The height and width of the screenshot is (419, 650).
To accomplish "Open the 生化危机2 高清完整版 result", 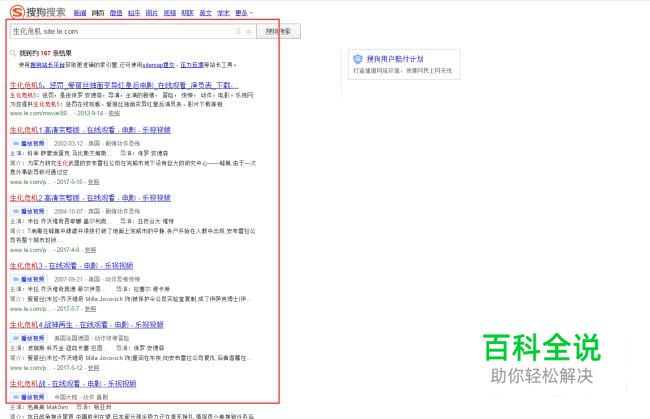I will [x=90, y=198].
